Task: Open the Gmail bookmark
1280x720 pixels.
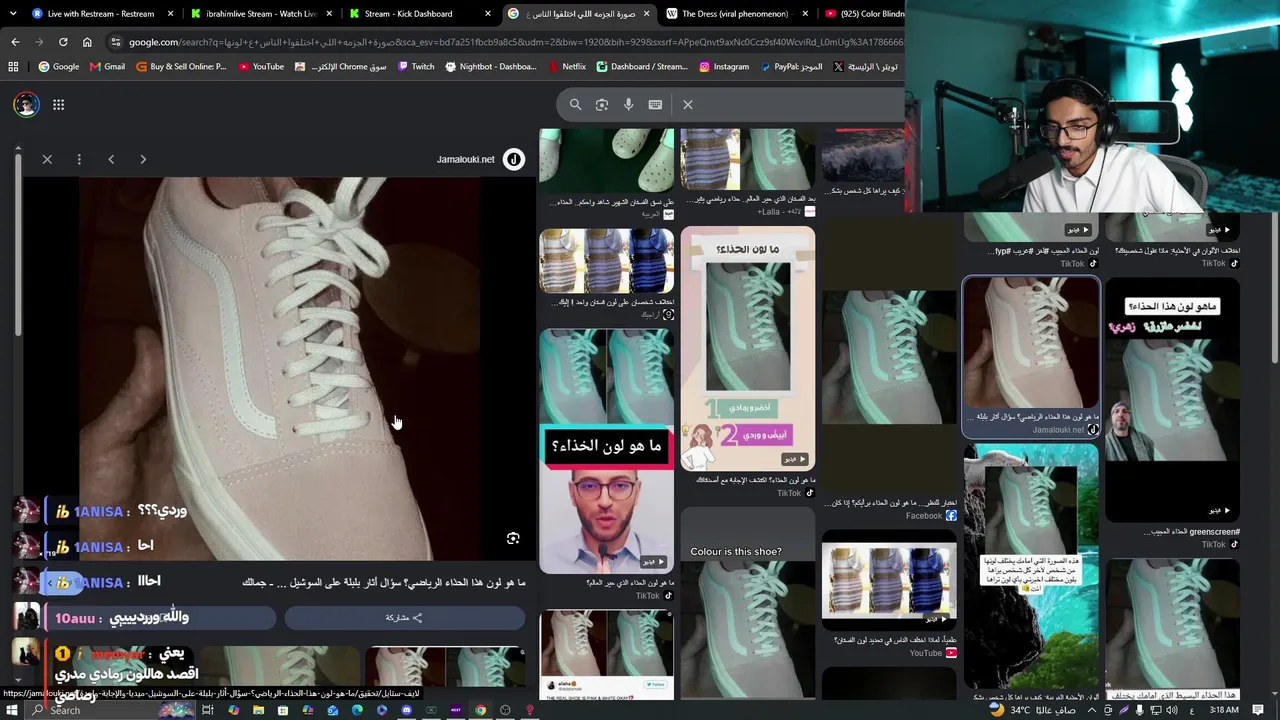Action: tap(107, 67)
